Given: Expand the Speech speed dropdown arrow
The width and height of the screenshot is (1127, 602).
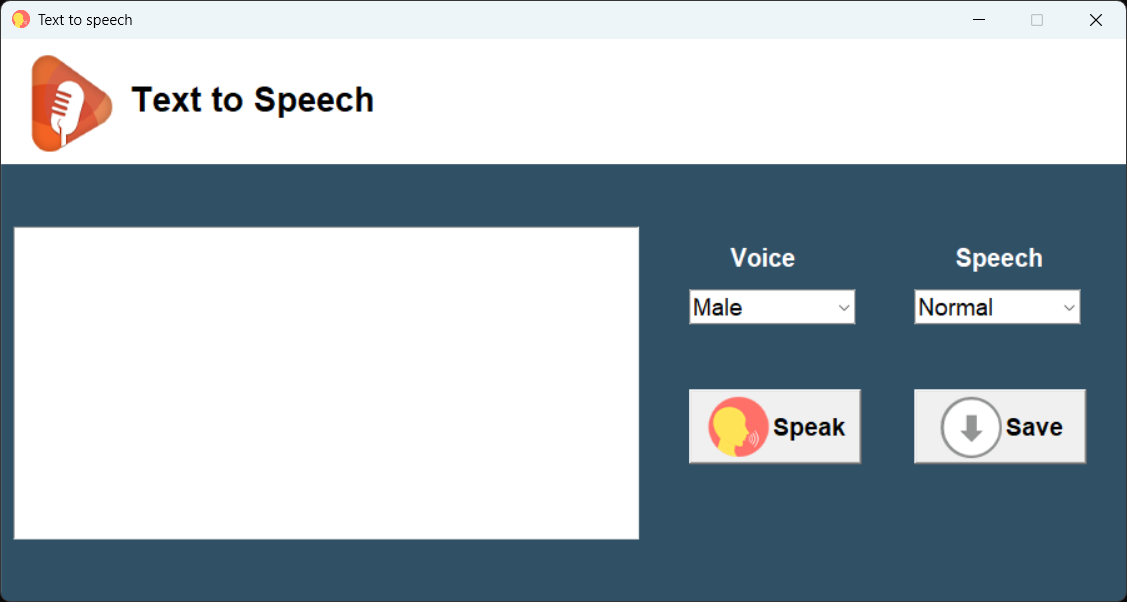Looking at the screenshot, I should (1069, 307).
